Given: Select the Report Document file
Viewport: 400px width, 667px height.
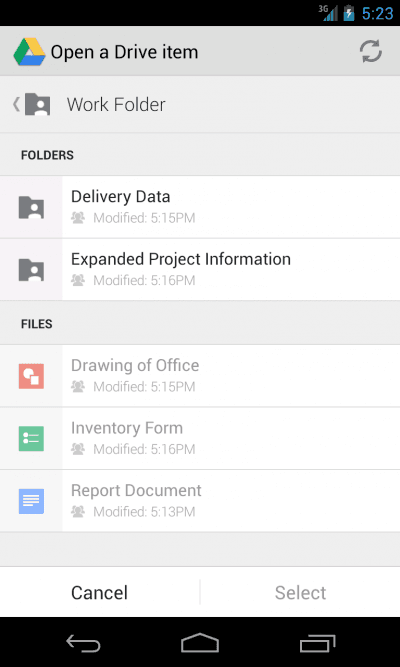Looking at the screenshot, I should click(x=200, y=501).
